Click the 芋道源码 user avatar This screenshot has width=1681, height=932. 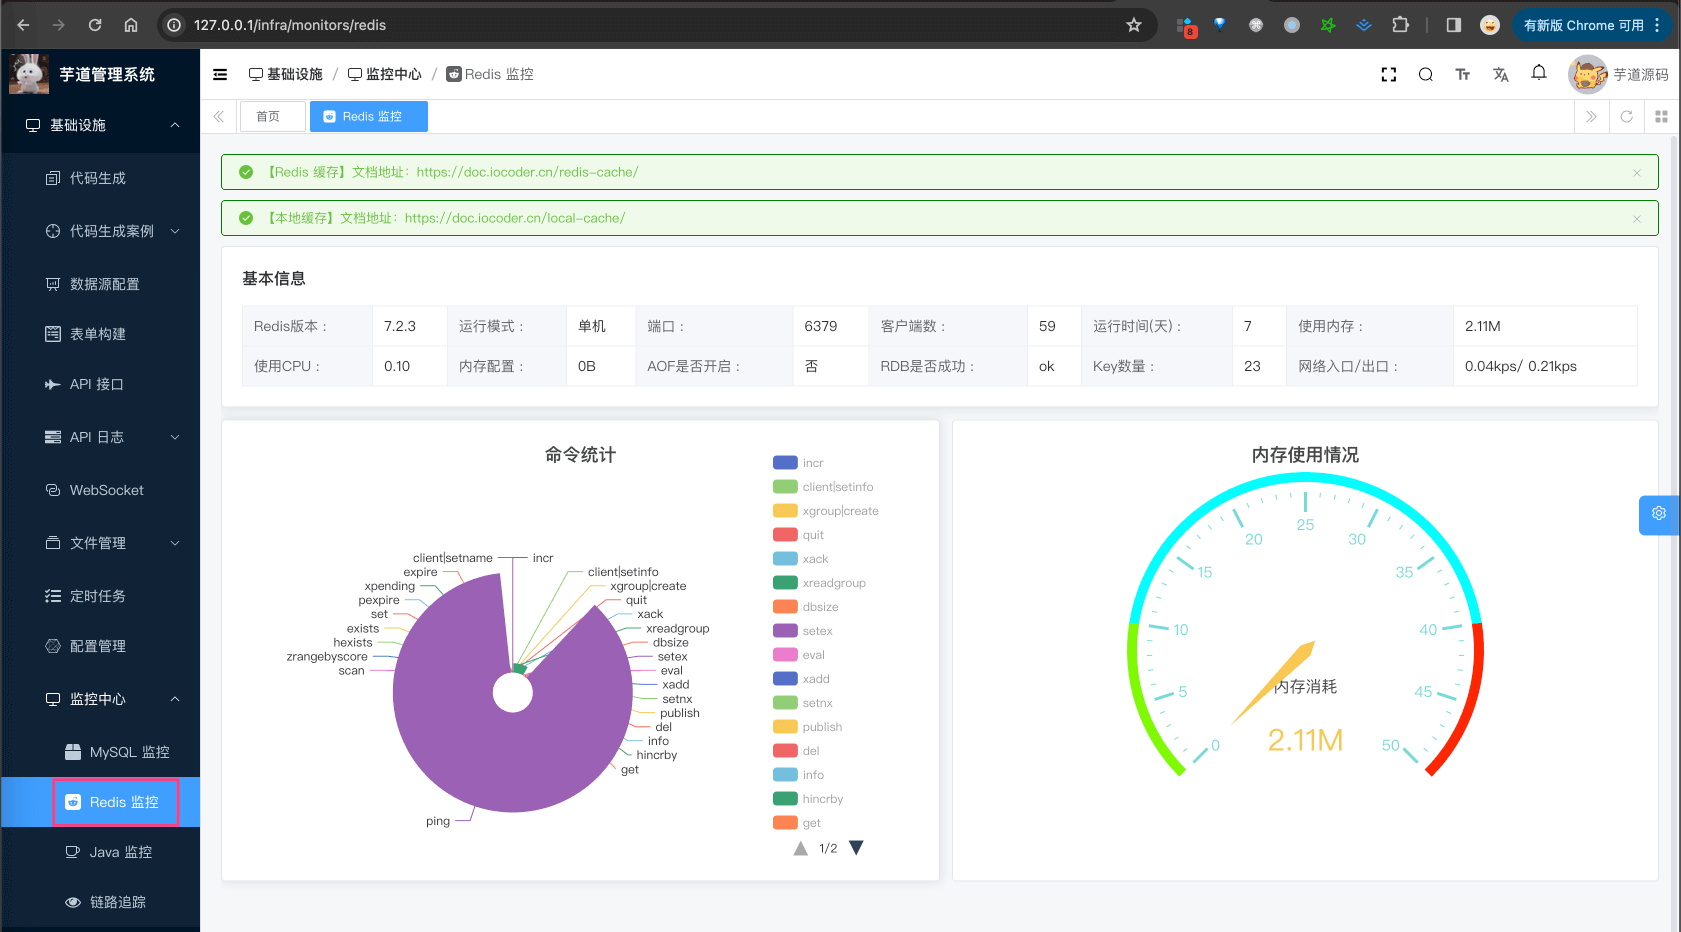[x=1588, y=74]
